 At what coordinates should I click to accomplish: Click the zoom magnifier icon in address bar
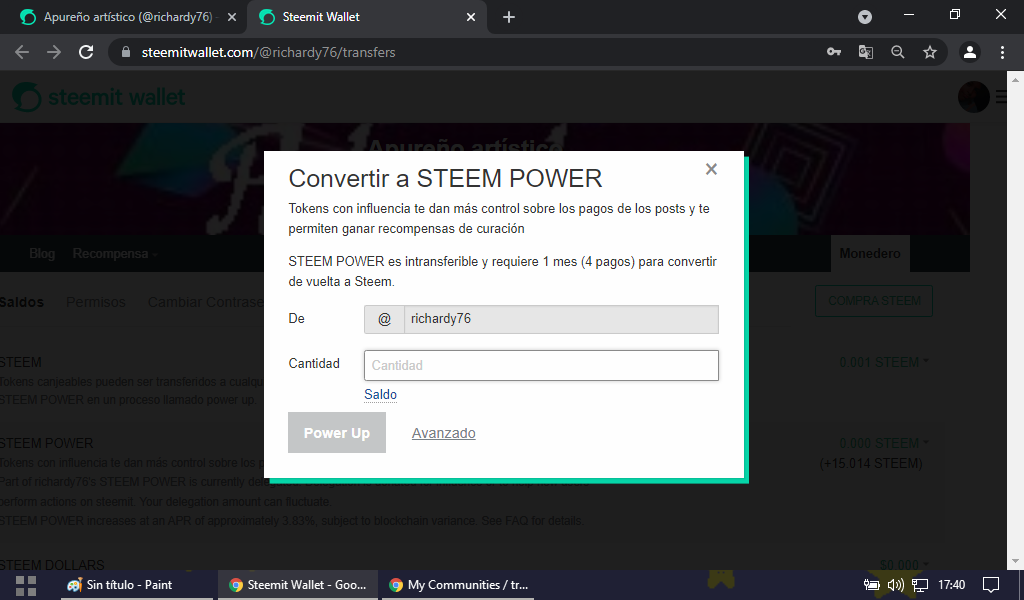898,52
